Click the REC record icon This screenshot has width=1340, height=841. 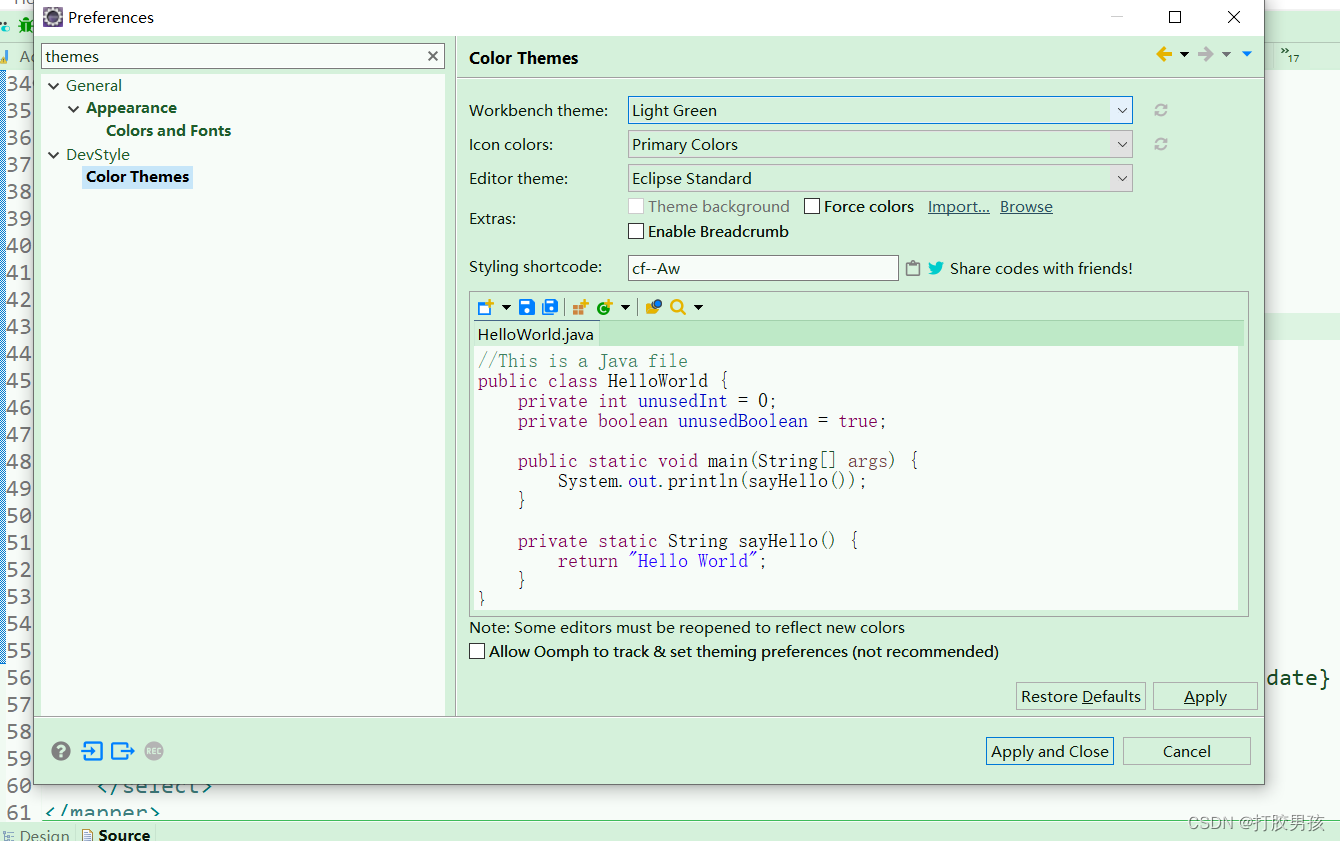click(x=154, y=751)
